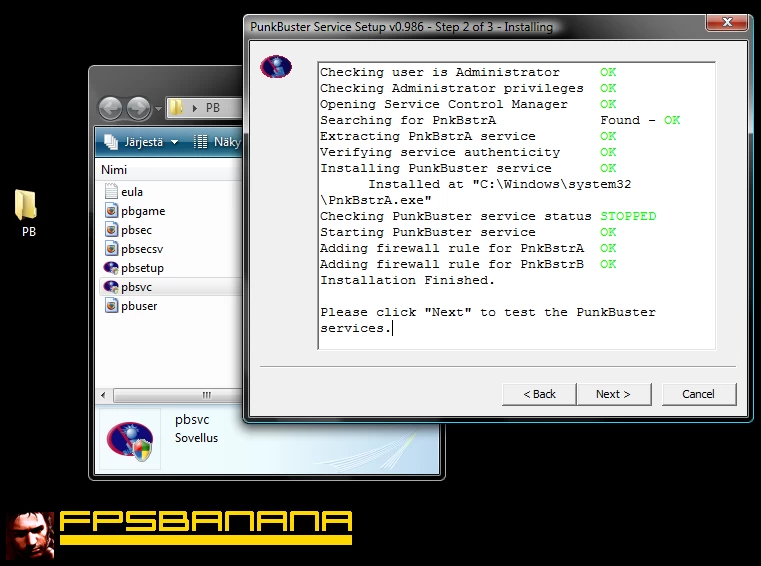Click the horizontal scrollbar left arrow
This screenshot has height=566, width=761.
point(103,395)
